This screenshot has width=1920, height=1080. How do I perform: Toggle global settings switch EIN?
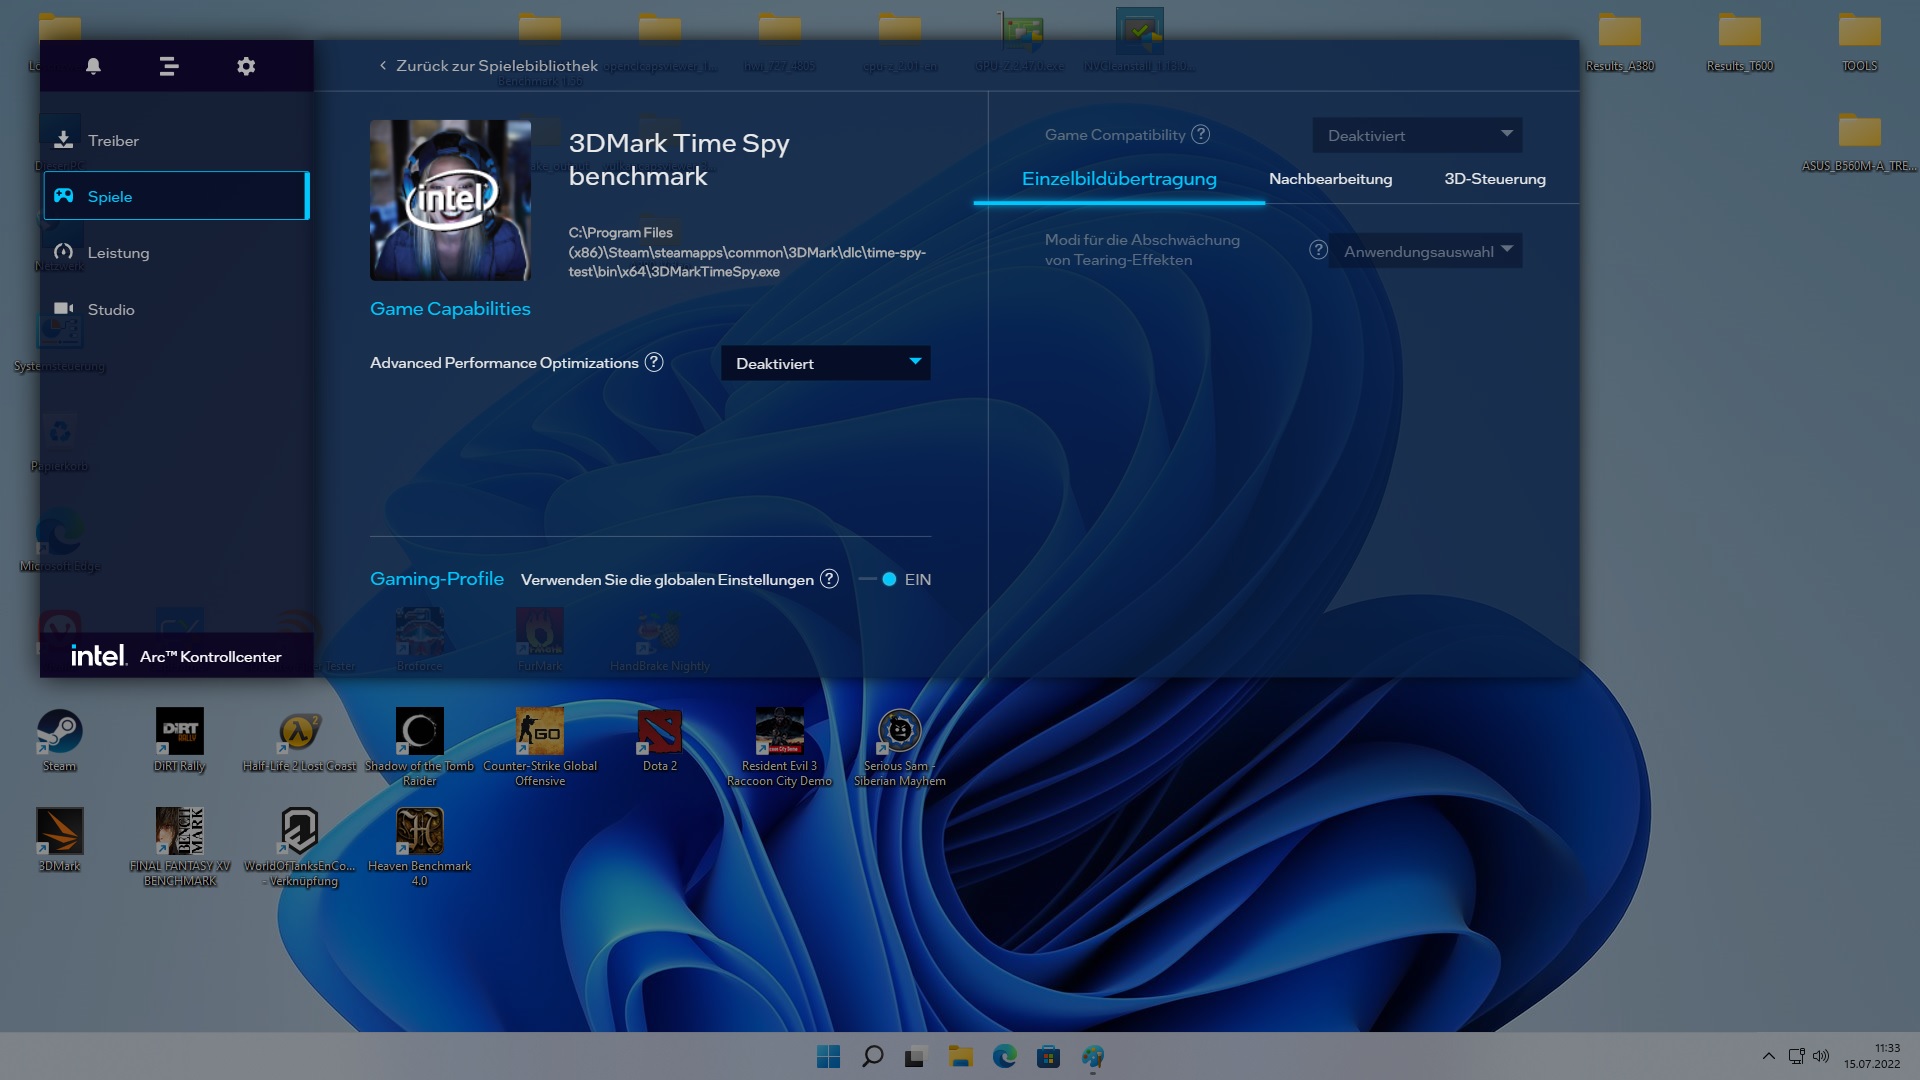pos(881,580)
